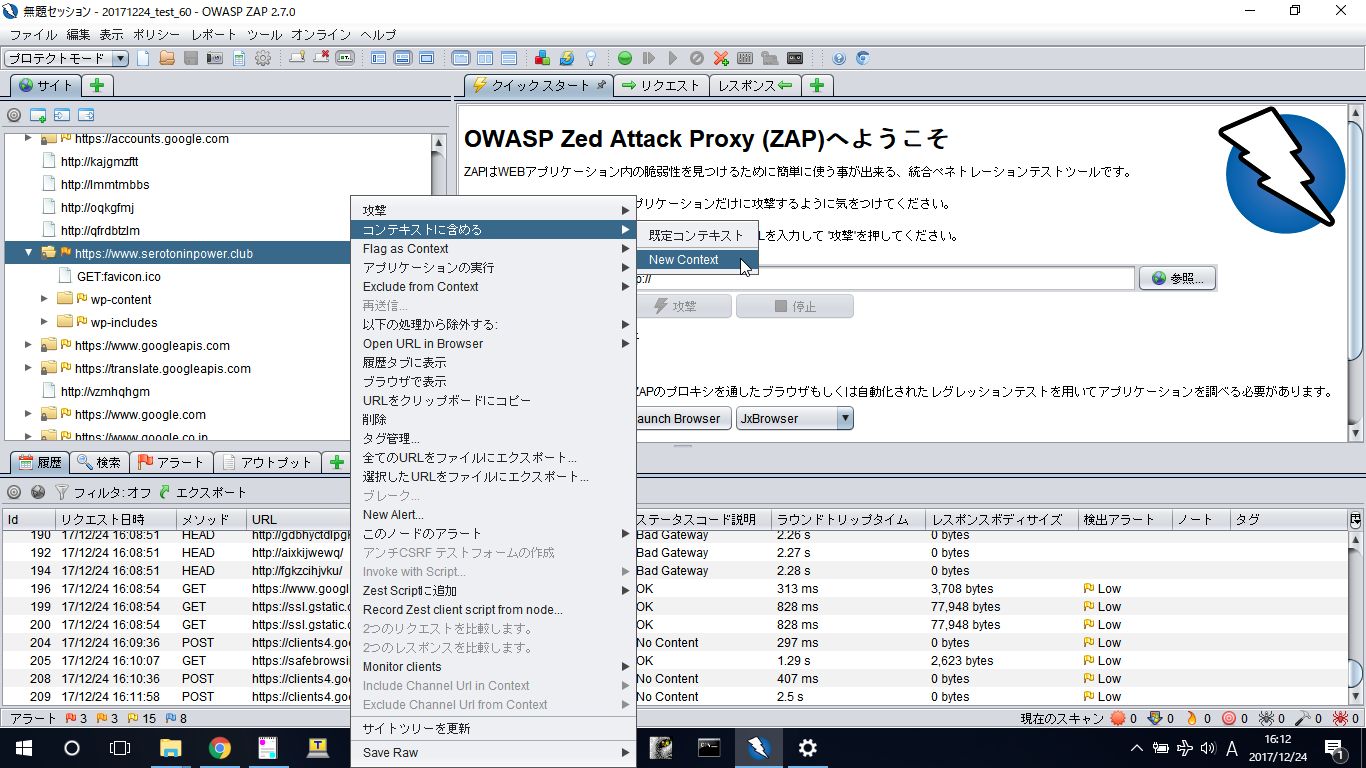Collapse the www.serotoninpower.club tree node

point(29,253)
